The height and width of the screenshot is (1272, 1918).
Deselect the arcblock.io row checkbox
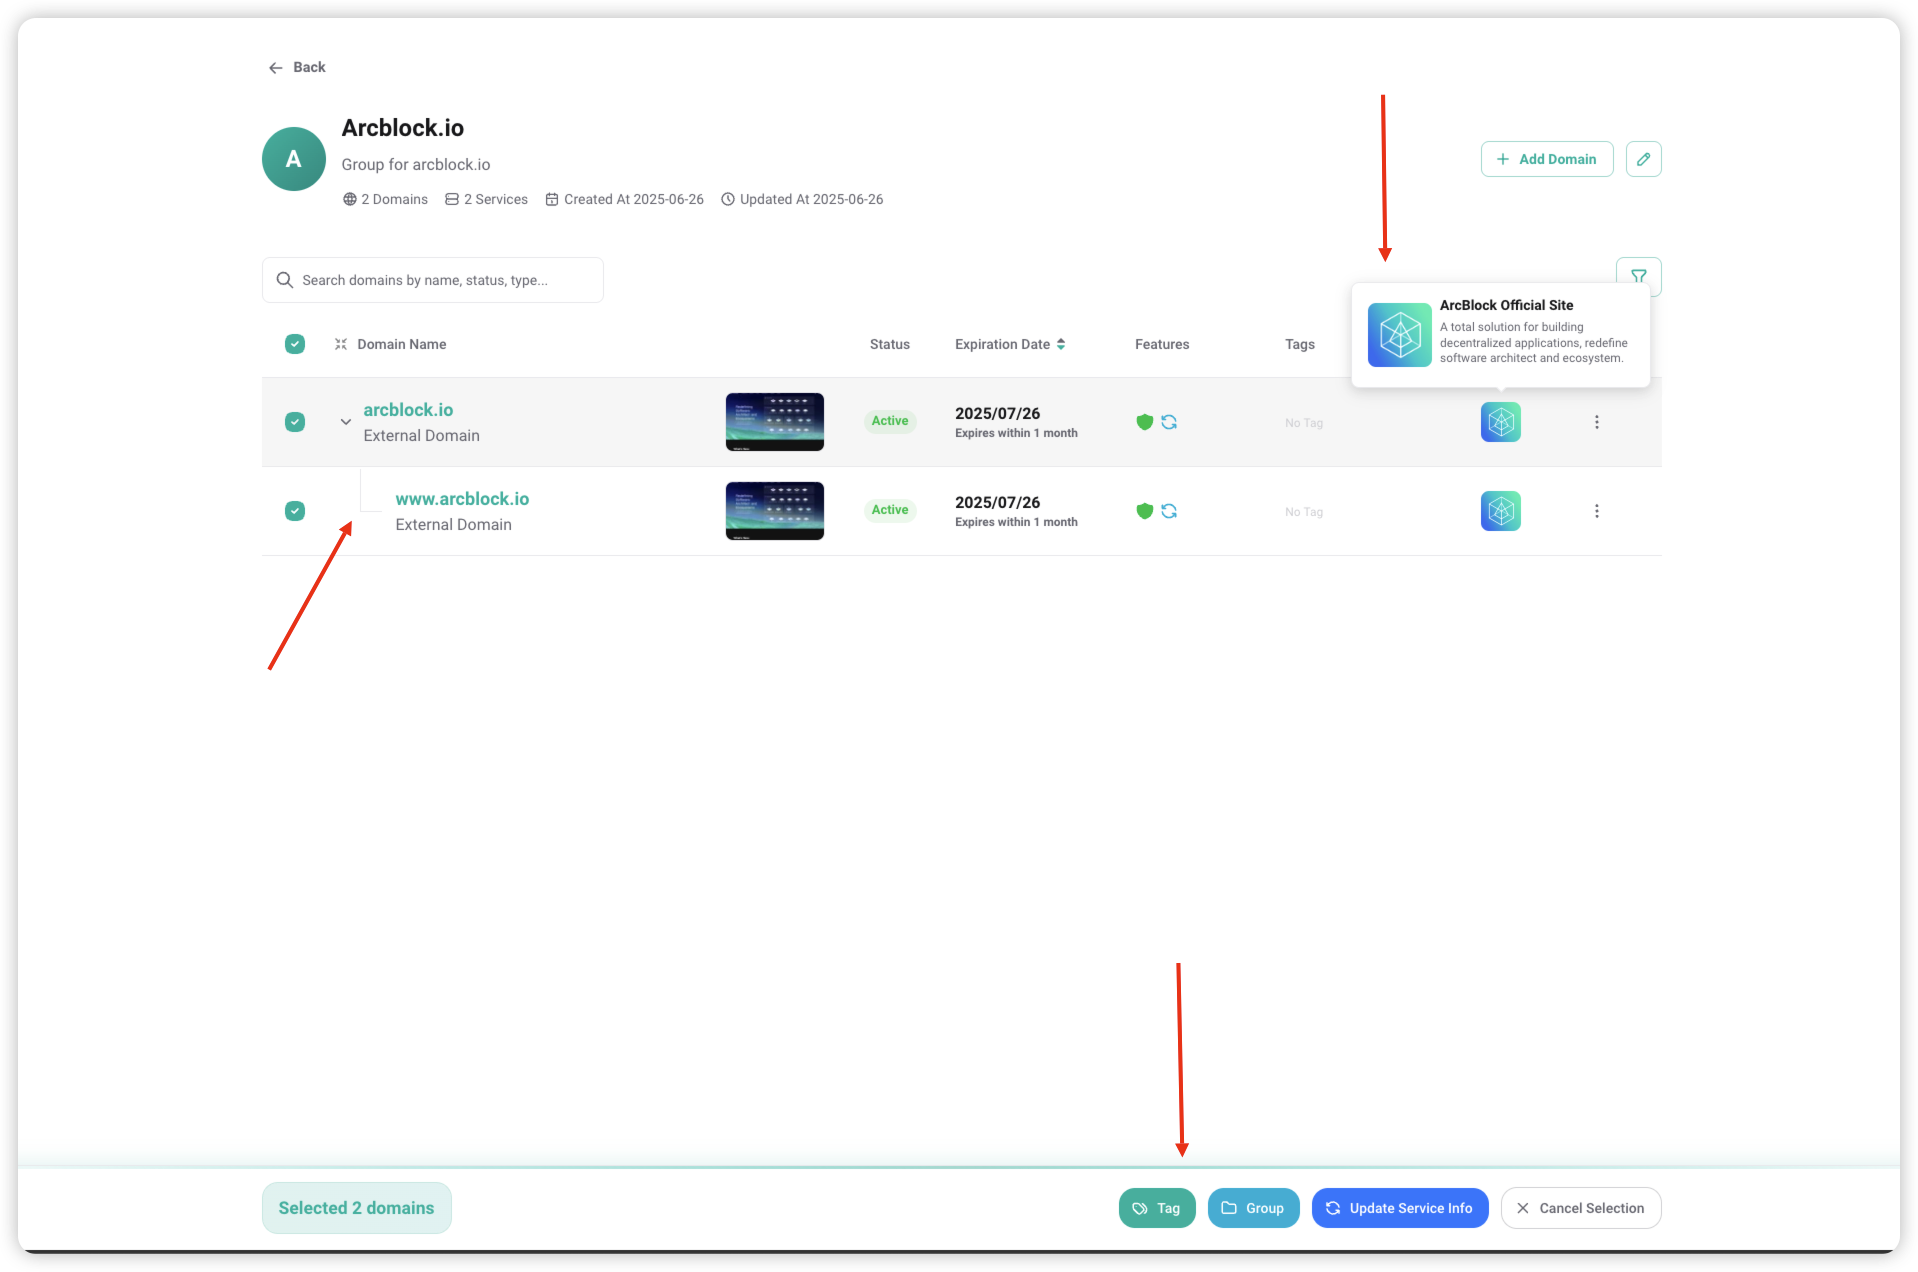pos(295,422)
